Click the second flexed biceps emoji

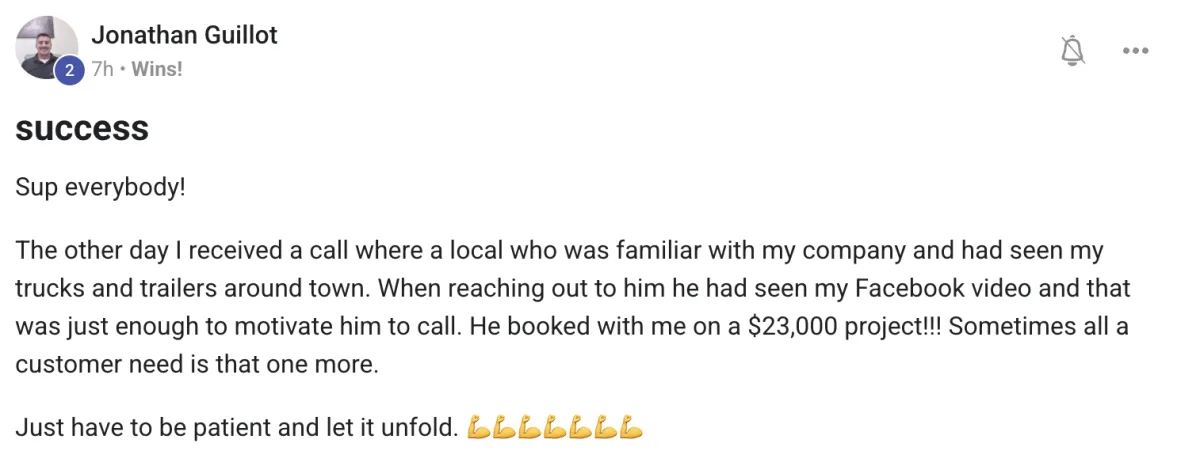pyautogui.click(x=505, y=429)
